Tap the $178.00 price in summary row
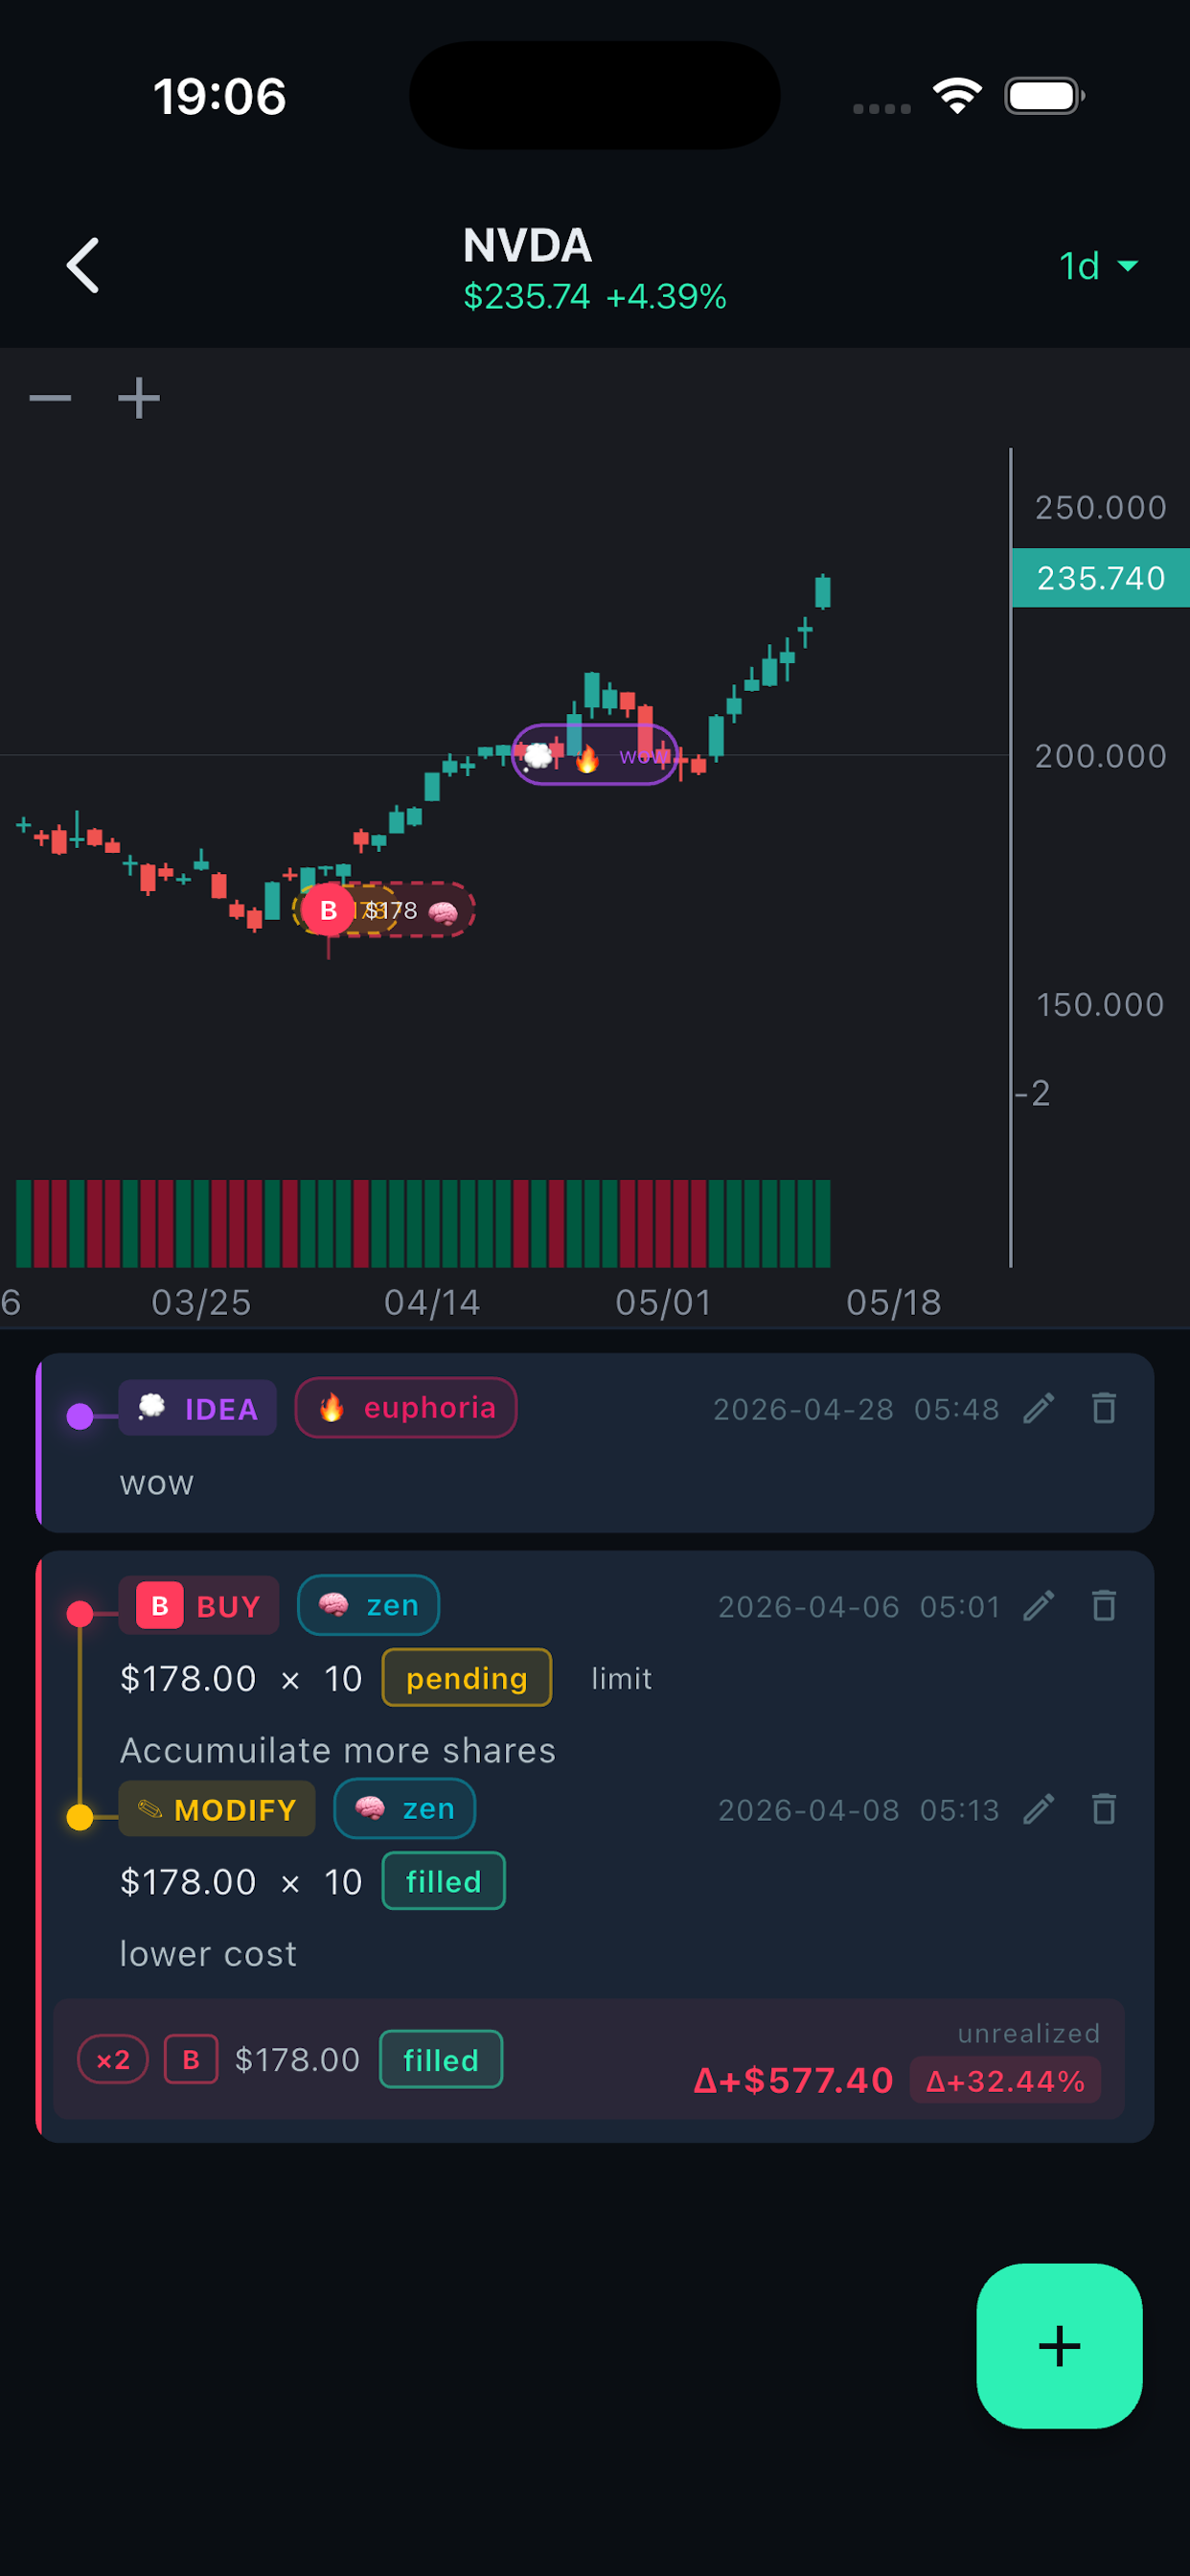 tap(297, 2060)
